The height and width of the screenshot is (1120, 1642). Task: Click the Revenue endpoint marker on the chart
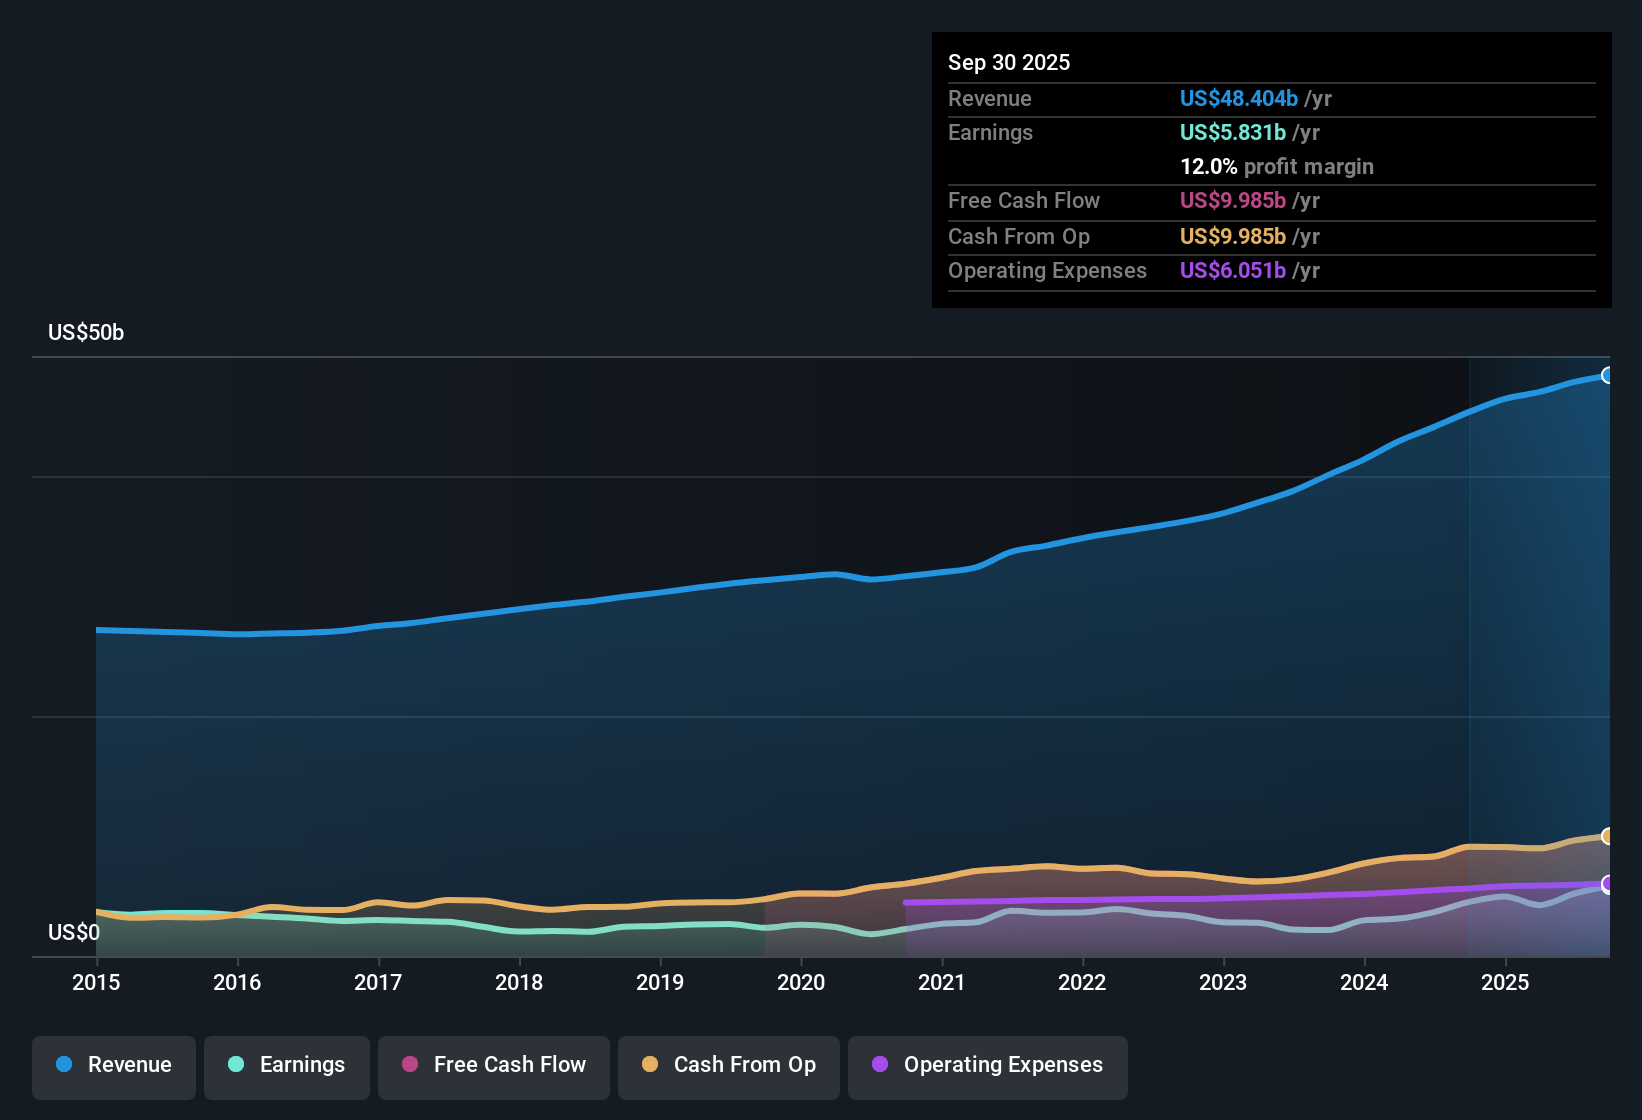pyautogui.click(x=1608, y=374)
